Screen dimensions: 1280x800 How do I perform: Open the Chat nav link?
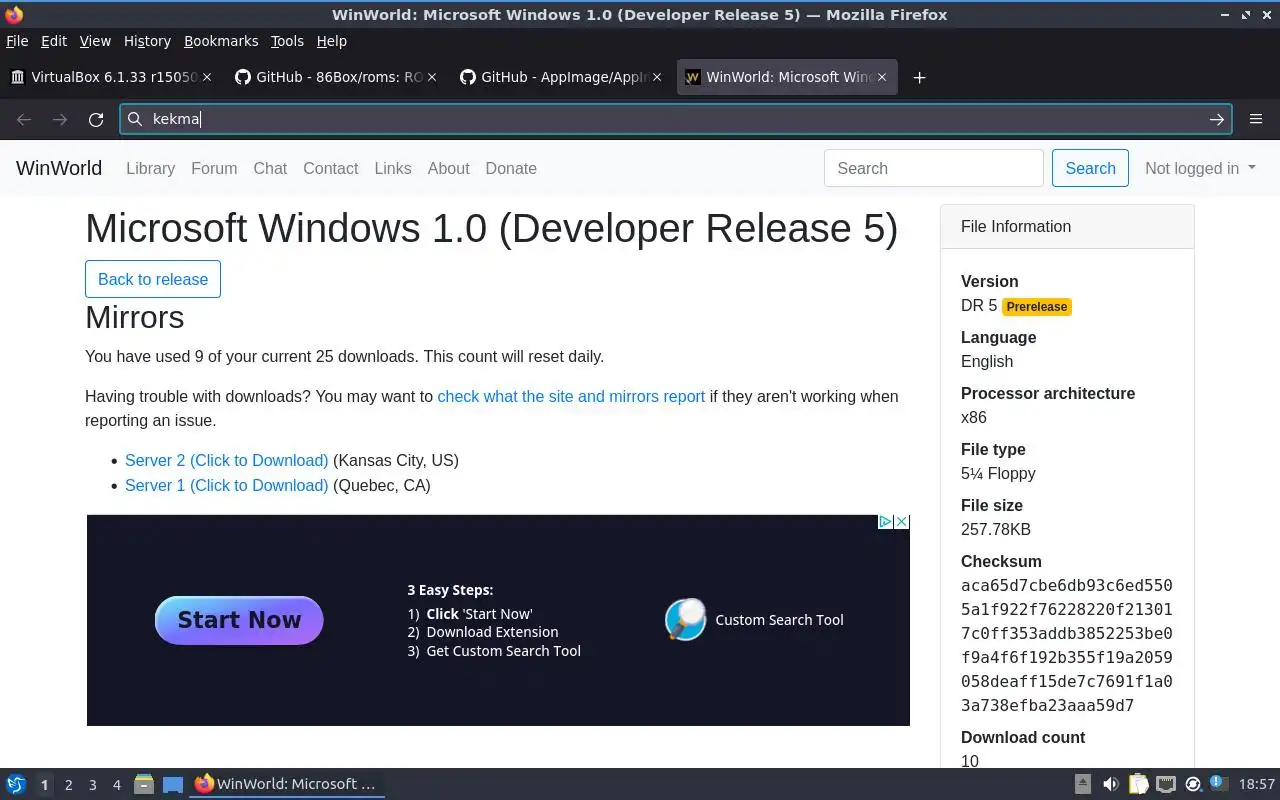coord(270,168)
